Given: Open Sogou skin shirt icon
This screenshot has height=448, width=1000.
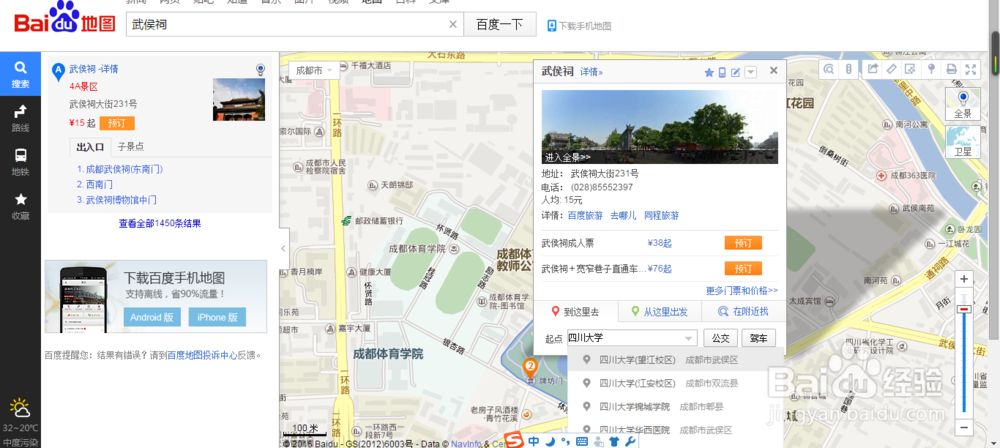Looking at the screenshot, I should [x=614, y=441].
